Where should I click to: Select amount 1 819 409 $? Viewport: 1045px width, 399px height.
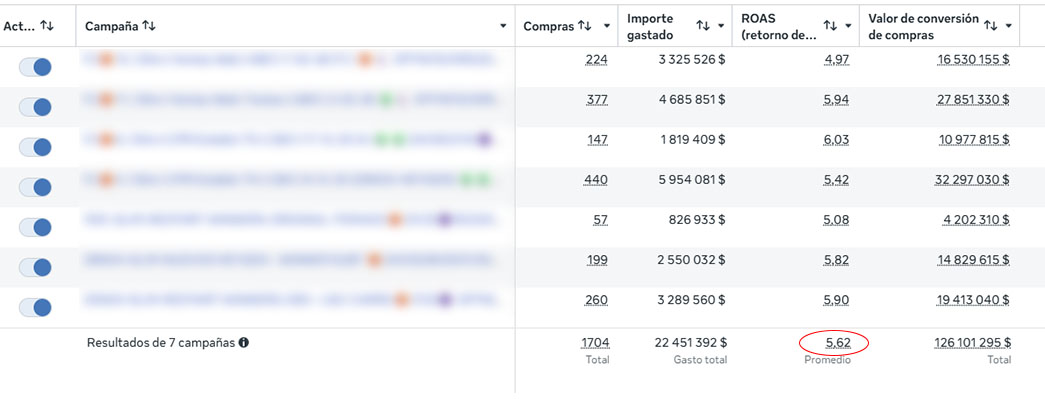(x=692, y=140)
